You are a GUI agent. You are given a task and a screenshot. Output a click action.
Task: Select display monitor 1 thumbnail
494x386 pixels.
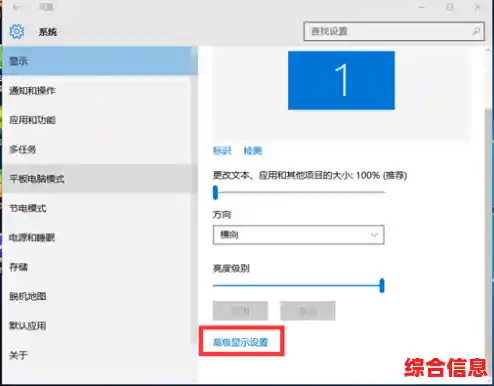tap(341, 80)
